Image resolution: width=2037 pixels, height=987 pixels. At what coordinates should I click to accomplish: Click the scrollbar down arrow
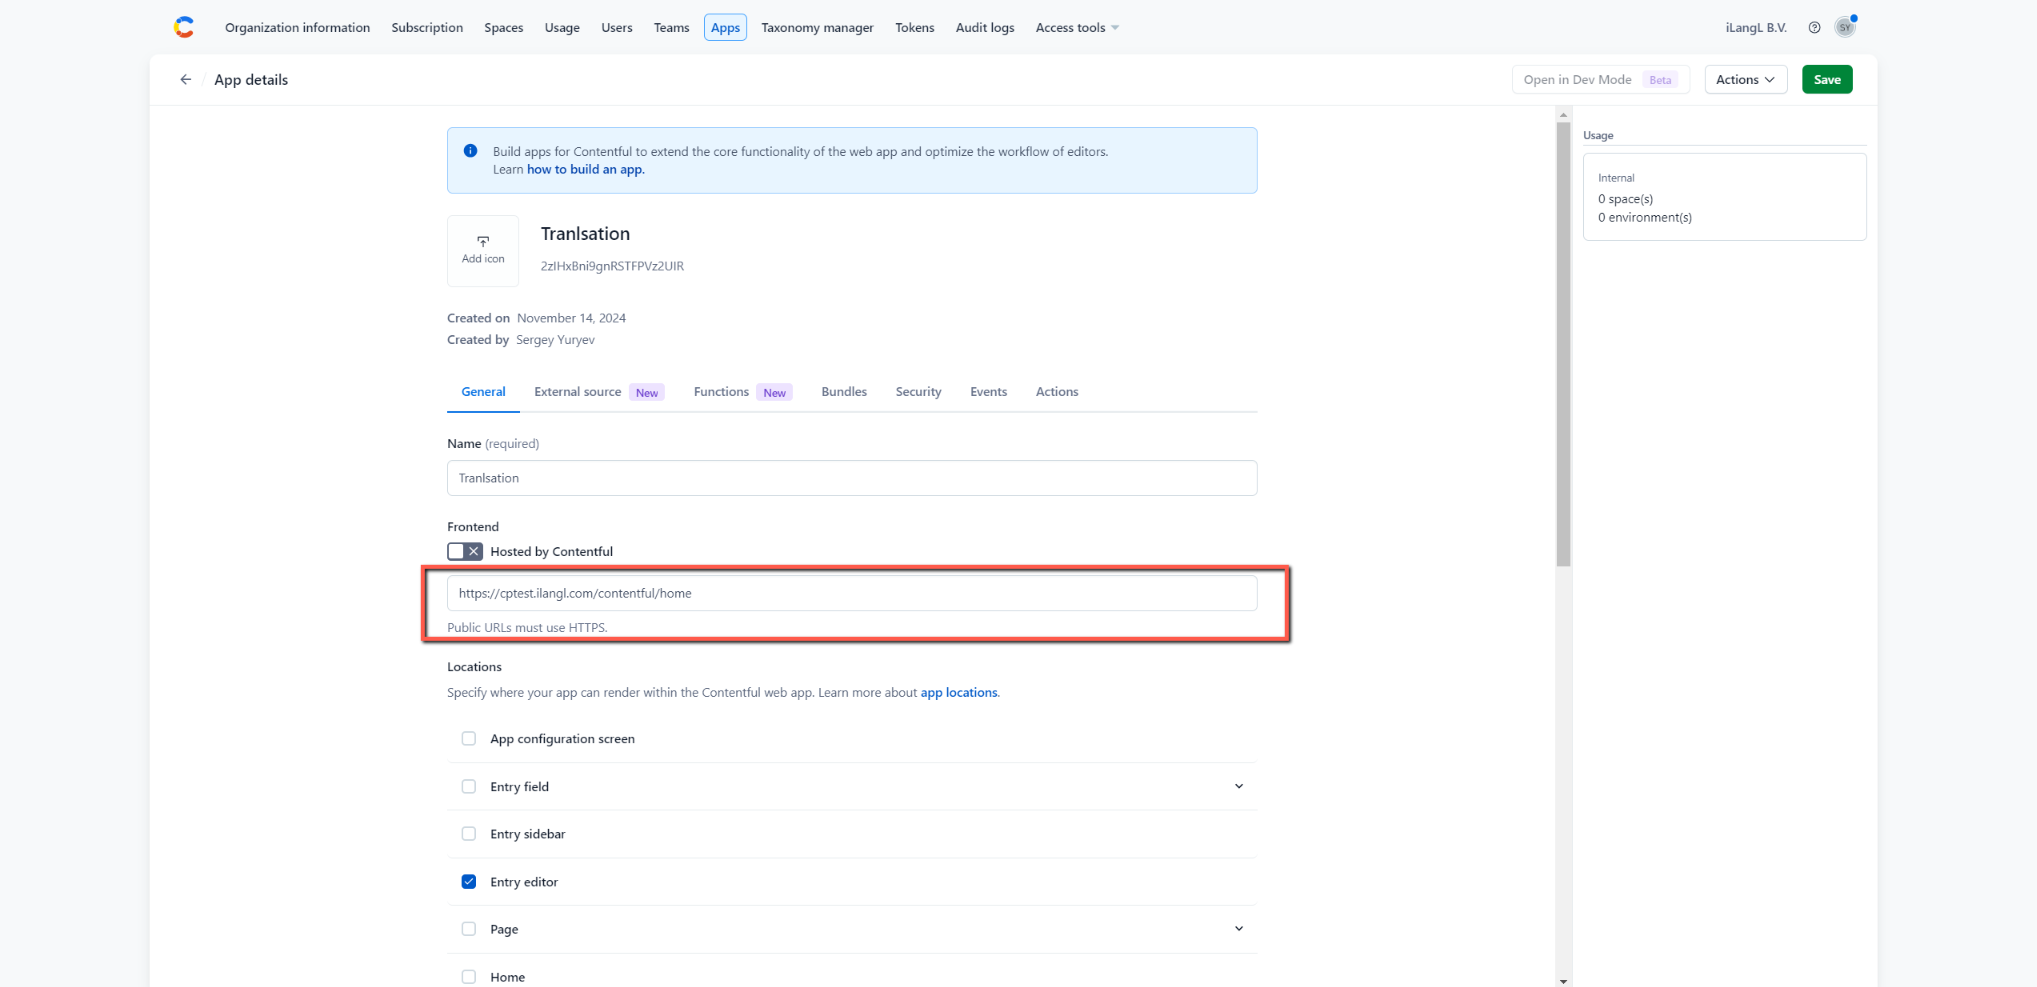coord(1563,981)
